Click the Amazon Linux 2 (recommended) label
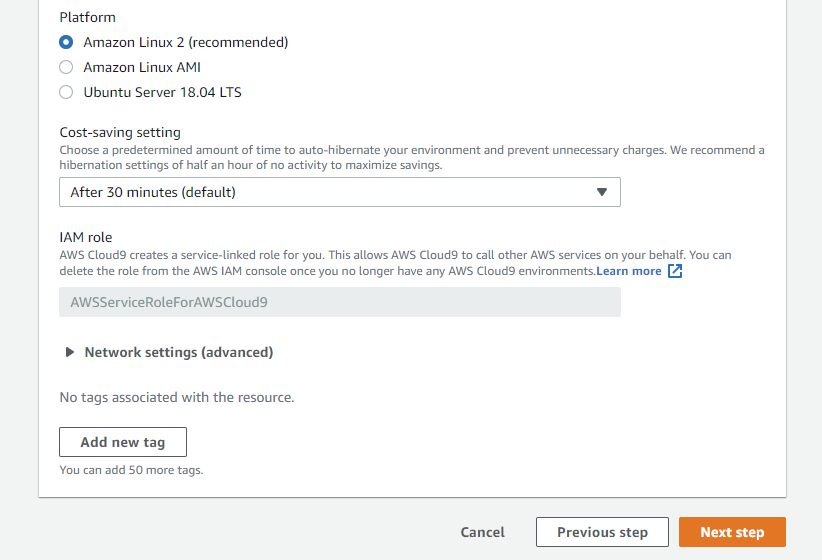This screenshot has width=822, height=560. [186, 42]
